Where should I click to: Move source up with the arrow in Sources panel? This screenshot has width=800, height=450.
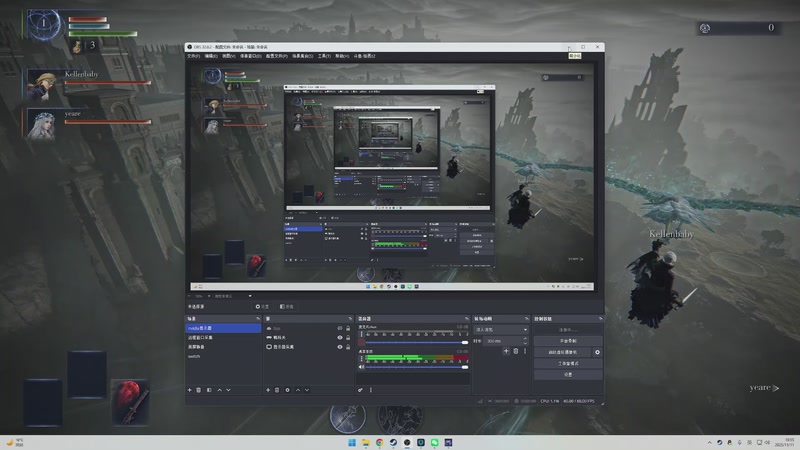(298, 390)
